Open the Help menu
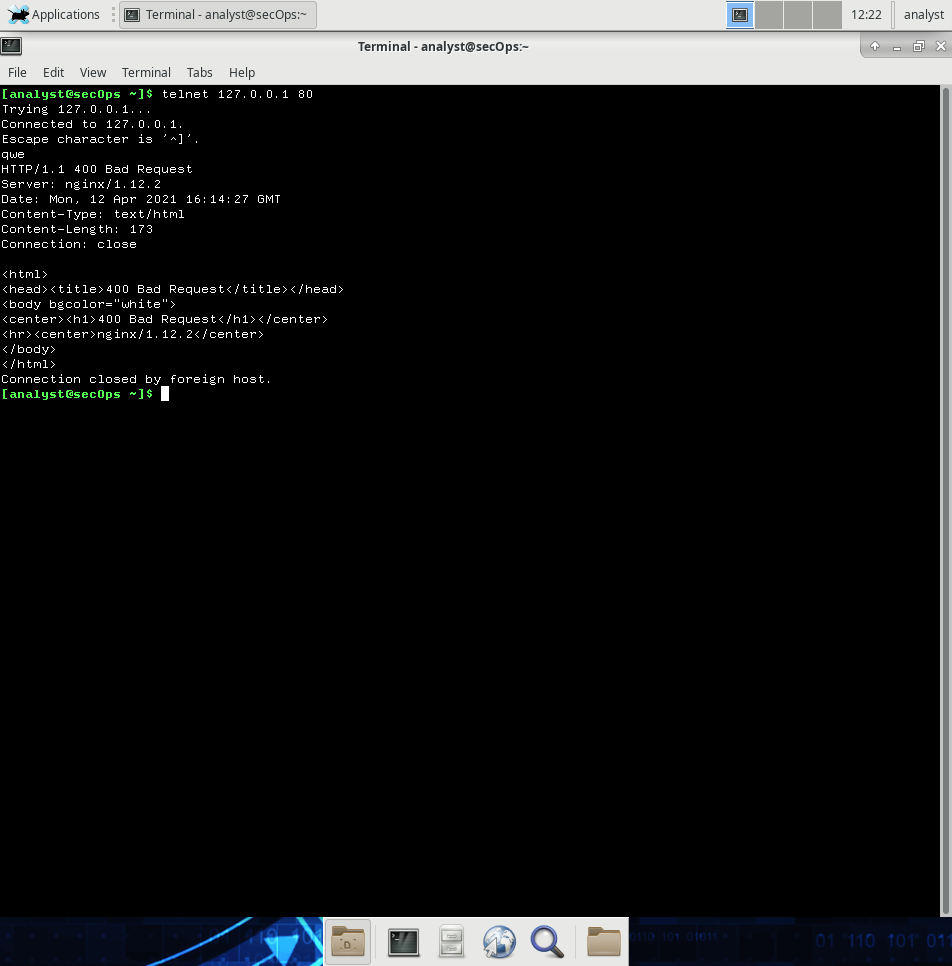This screenshot has width=952, height=966. tap(242, 73)
